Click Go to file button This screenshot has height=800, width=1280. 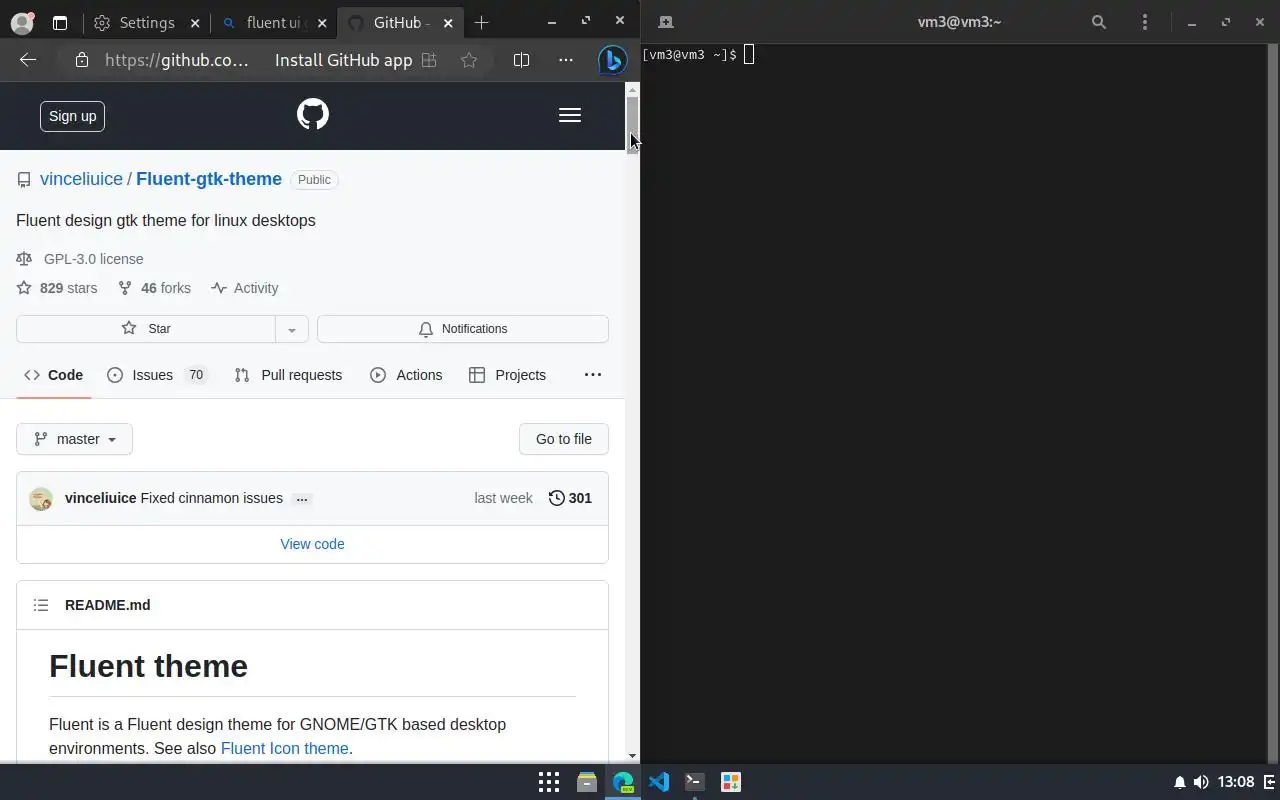[564, 439]
